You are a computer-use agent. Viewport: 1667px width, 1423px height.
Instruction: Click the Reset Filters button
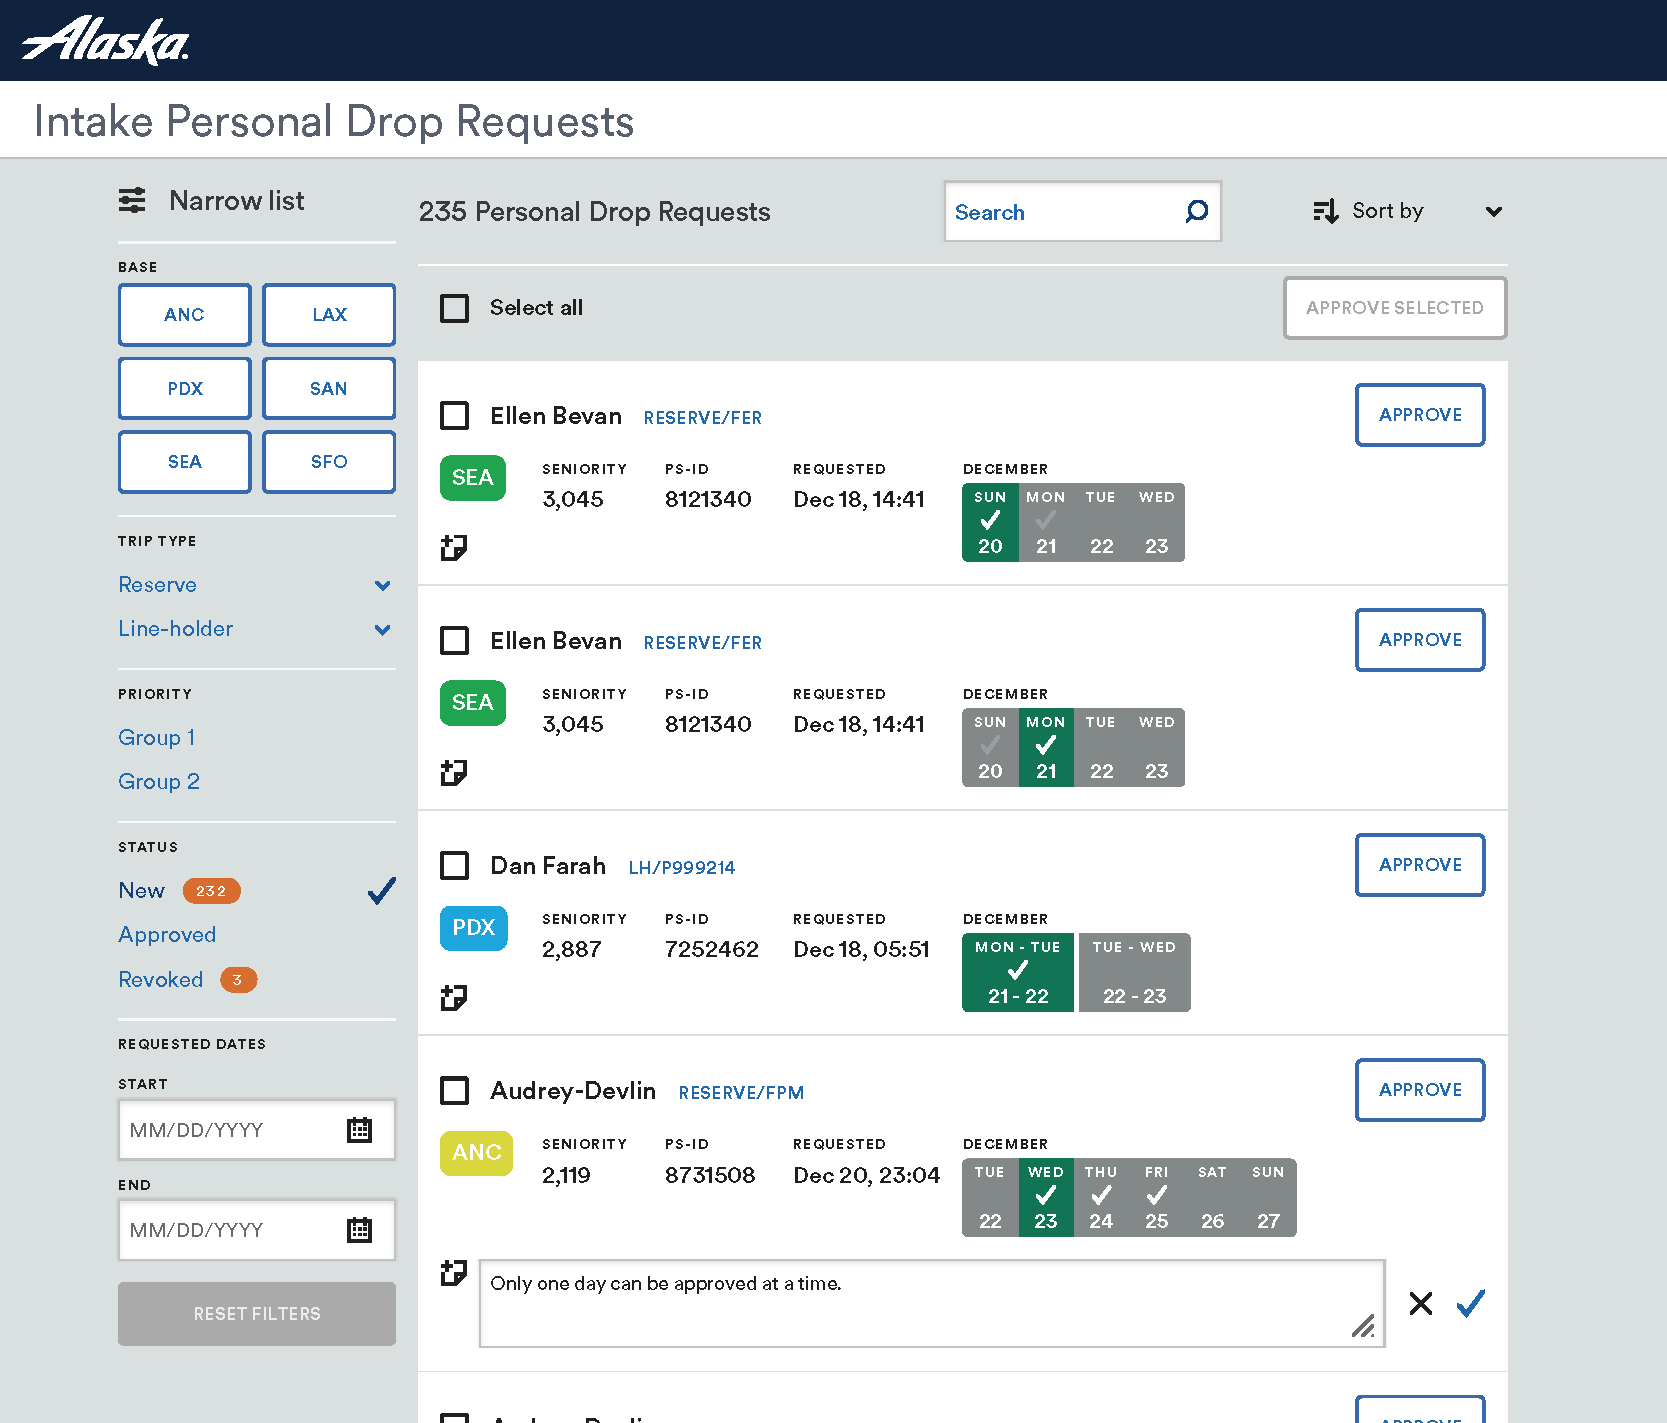pyautogui.click(x=257, y=1314)
